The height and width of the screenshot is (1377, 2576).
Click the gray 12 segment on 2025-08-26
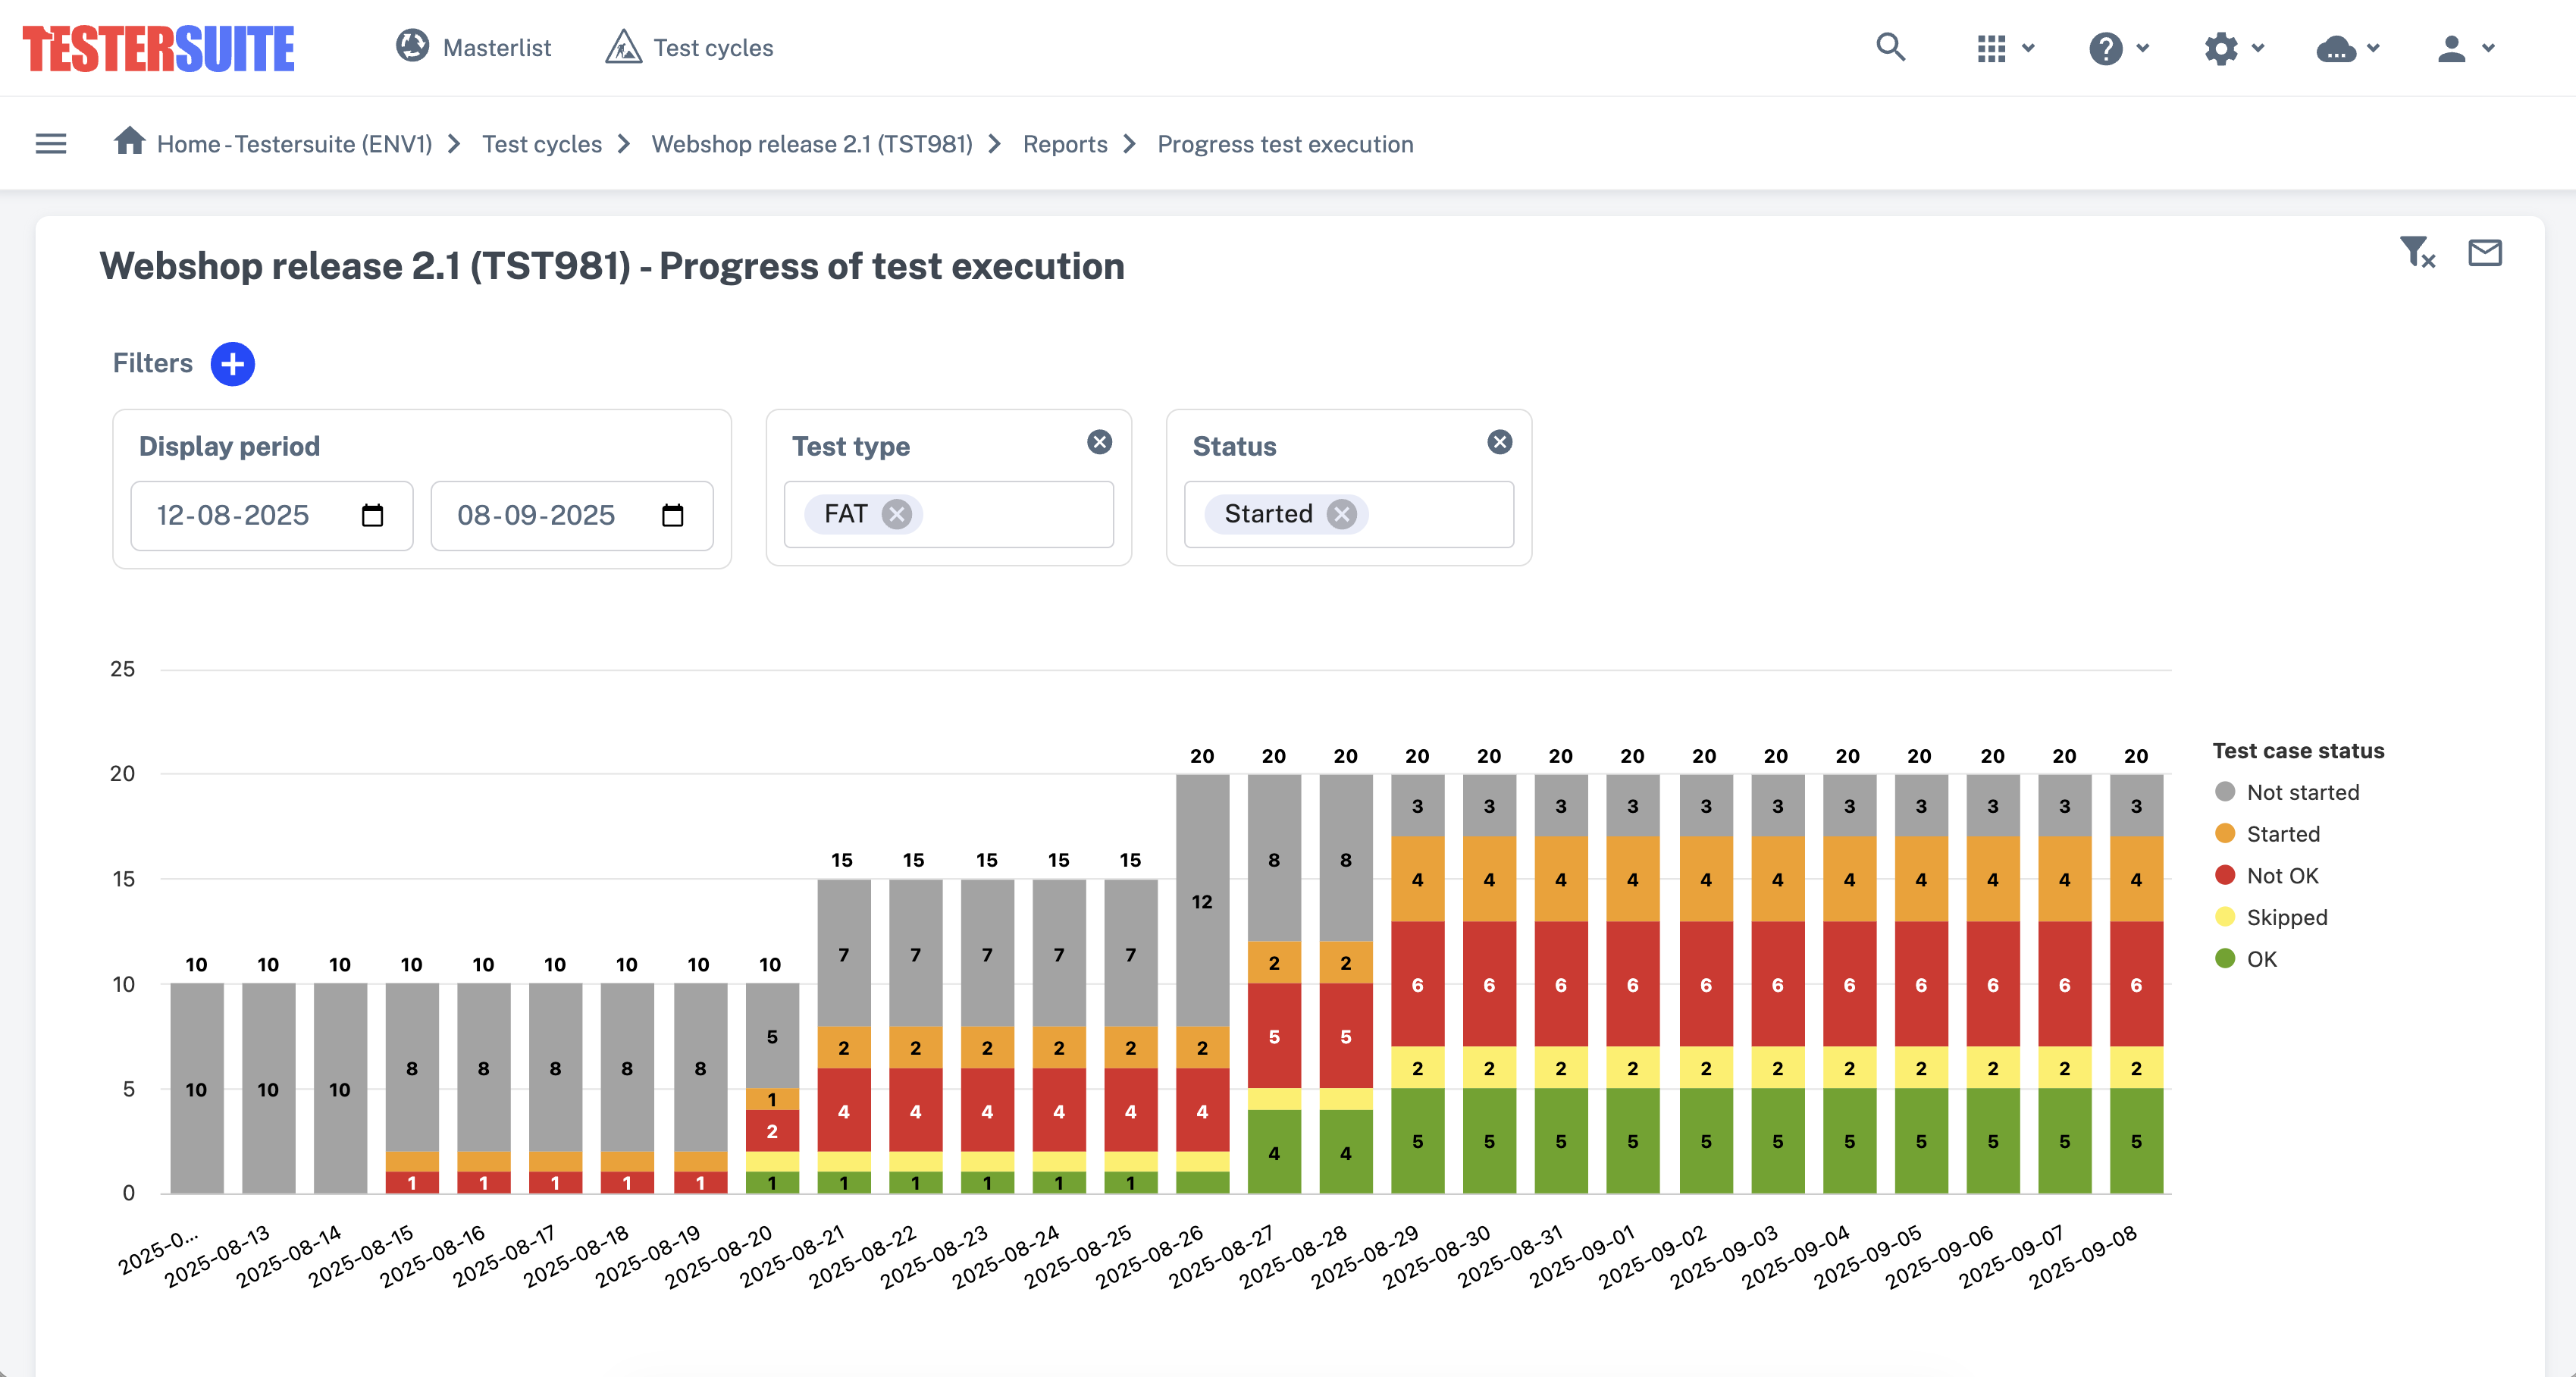click(x=1202, y=901)
